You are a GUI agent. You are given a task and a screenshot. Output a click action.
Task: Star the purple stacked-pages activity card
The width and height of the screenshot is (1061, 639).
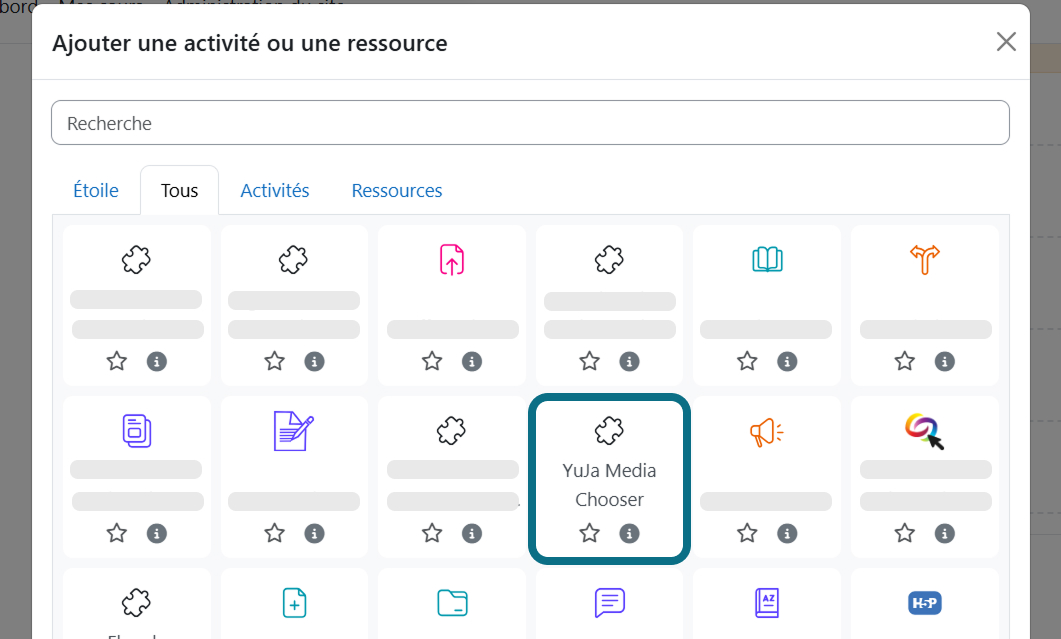[x=116, y=533]
